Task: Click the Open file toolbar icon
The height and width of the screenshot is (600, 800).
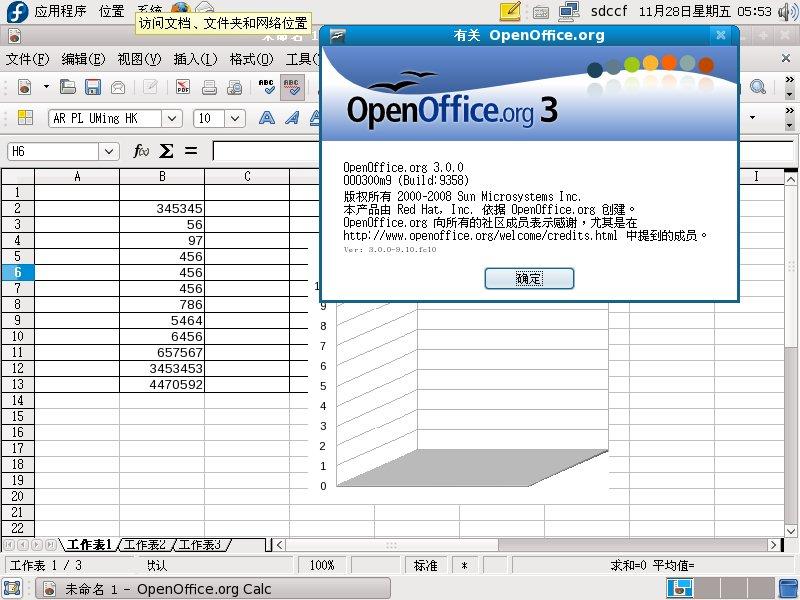Action: (67, 87)
